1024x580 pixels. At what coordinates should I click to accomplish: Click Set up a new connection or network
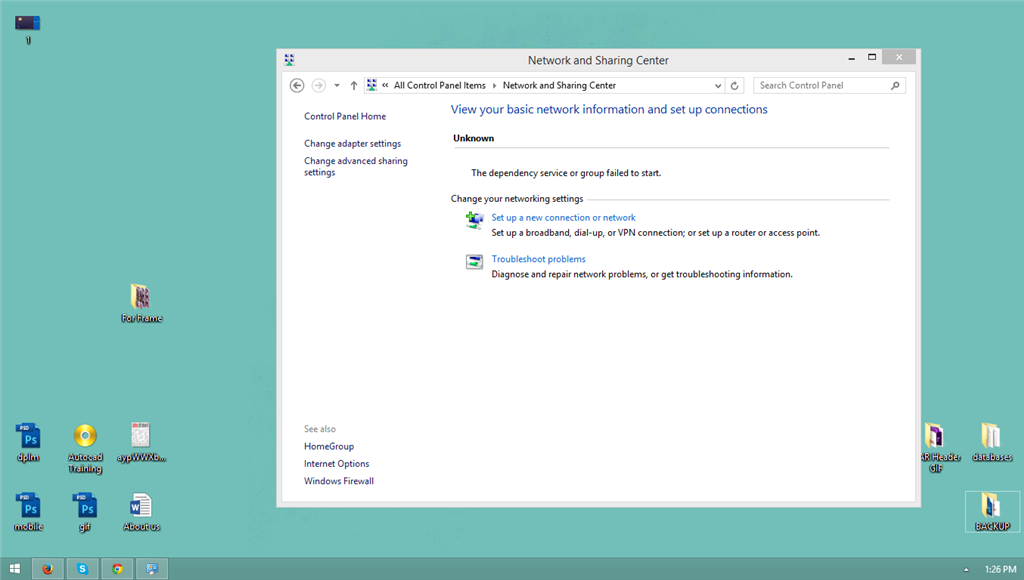[563, 218]
